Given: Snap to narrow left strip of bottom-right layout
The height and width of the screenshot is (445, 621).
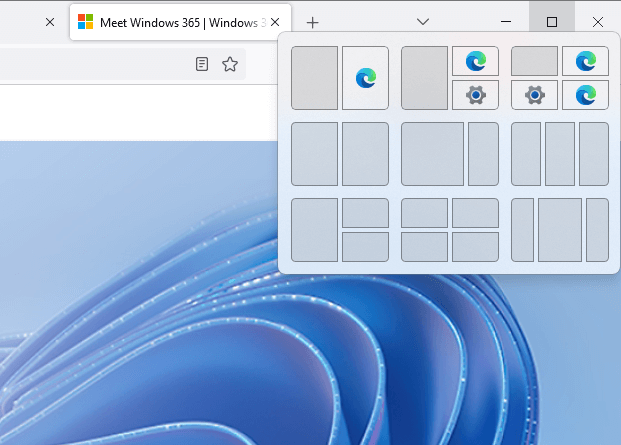Looking at the screenshot, I should pos(523,230).
